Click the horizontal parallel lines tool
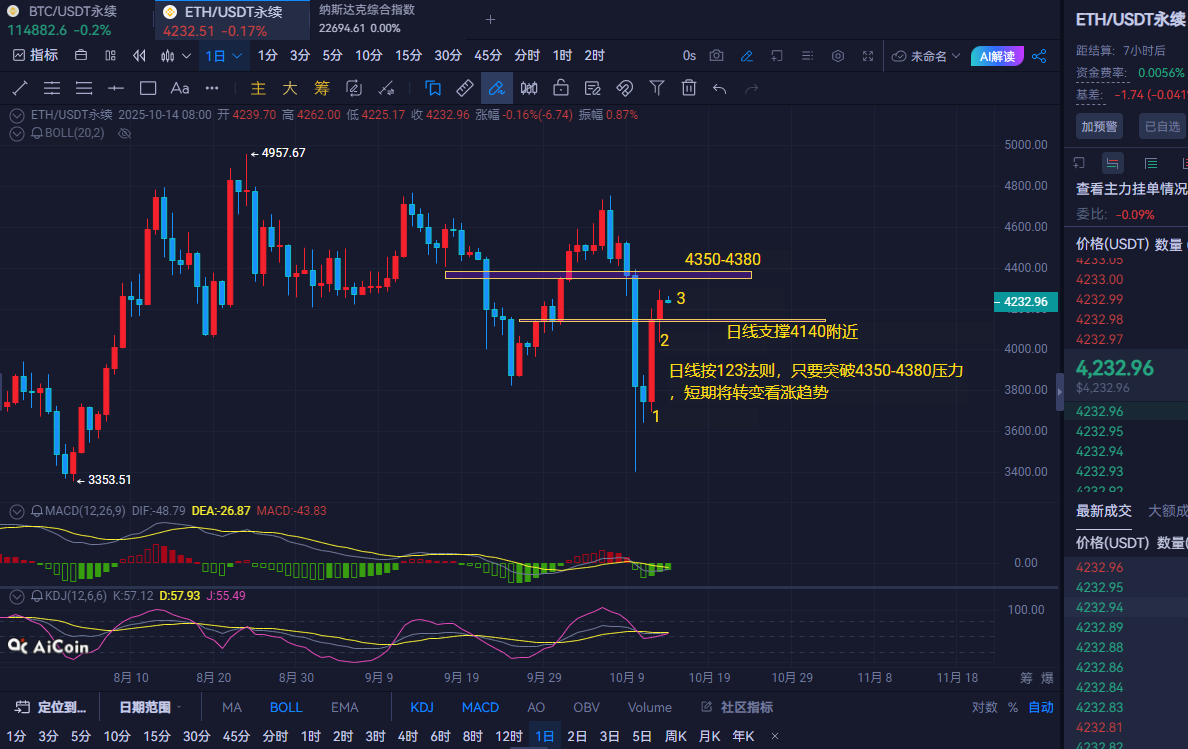Screen dimensions: 1188x749 [52, 89]
